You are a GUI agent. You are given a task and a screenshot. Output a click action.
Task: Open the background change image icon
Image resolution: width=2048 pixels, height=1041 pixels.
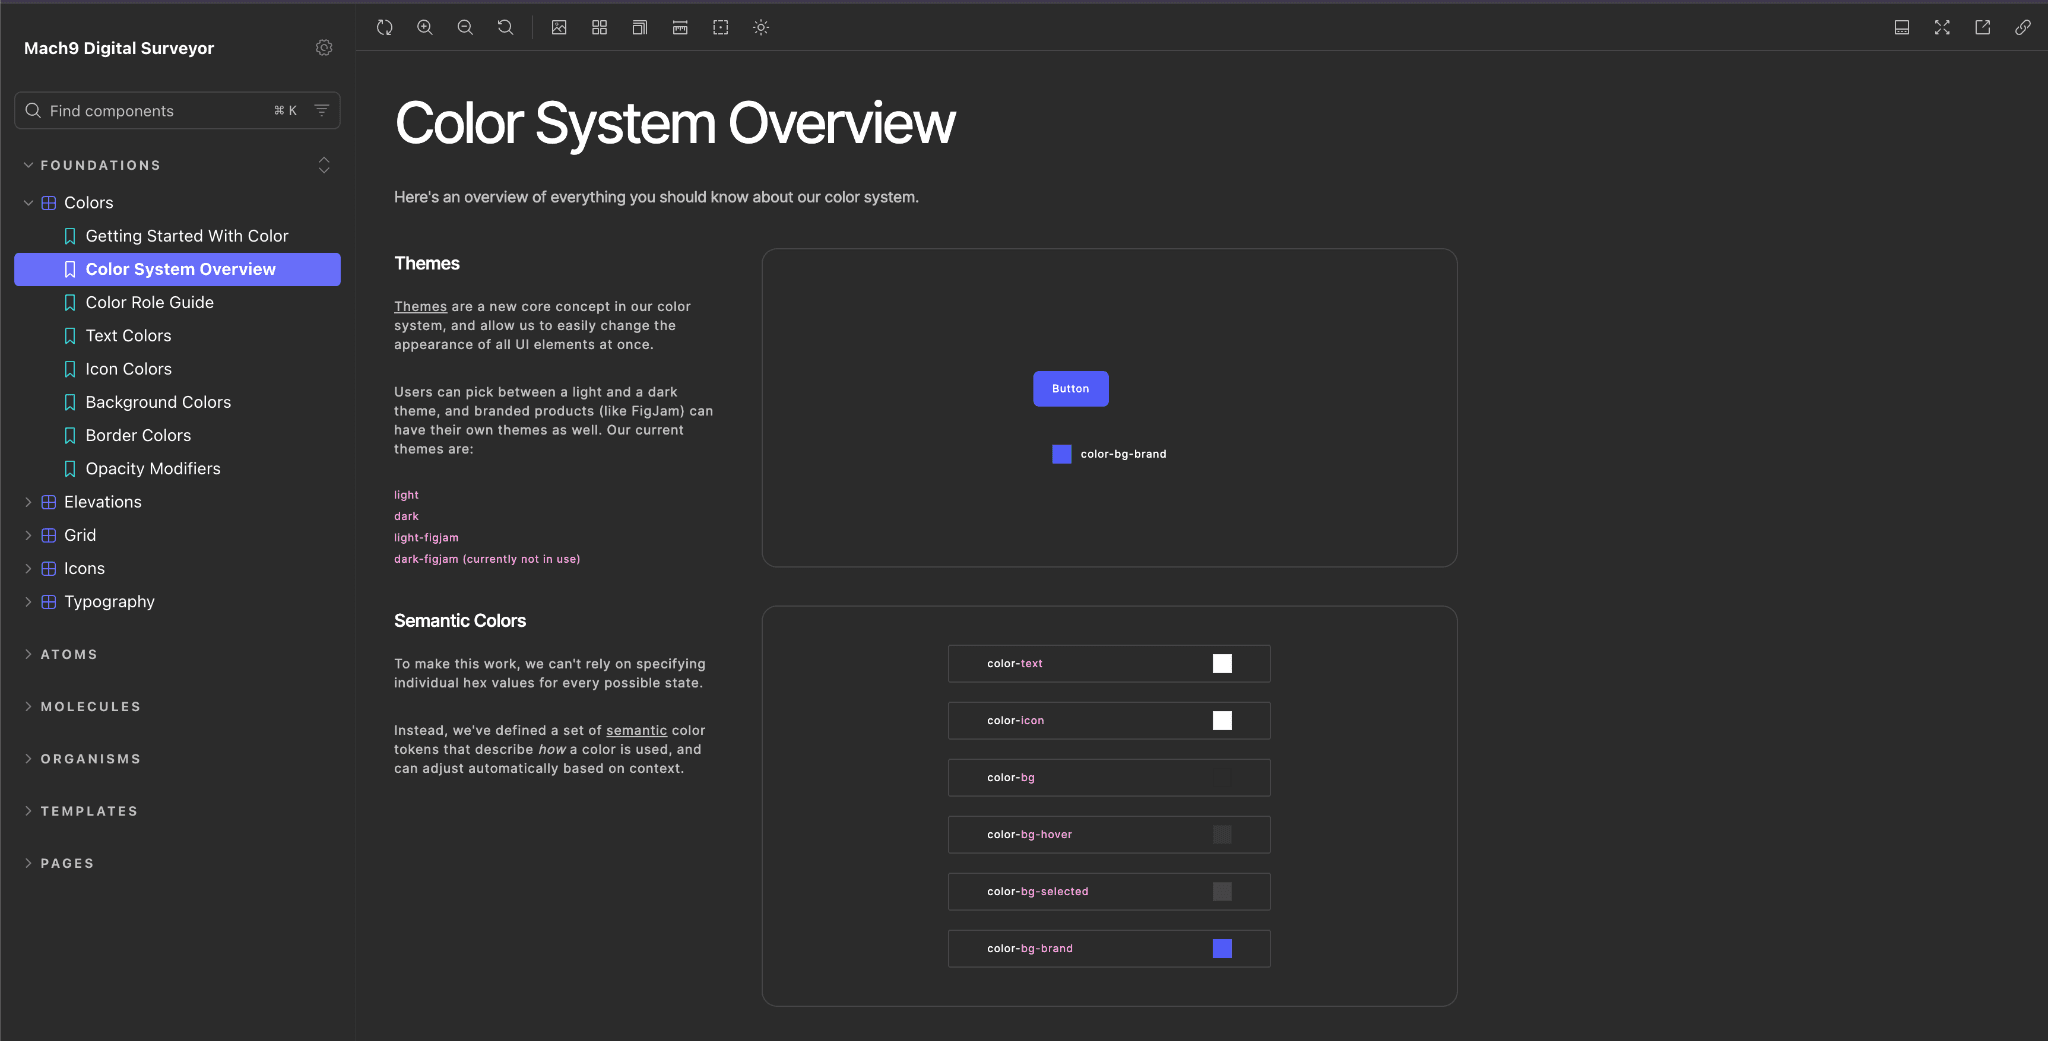(x=559, y=28)
